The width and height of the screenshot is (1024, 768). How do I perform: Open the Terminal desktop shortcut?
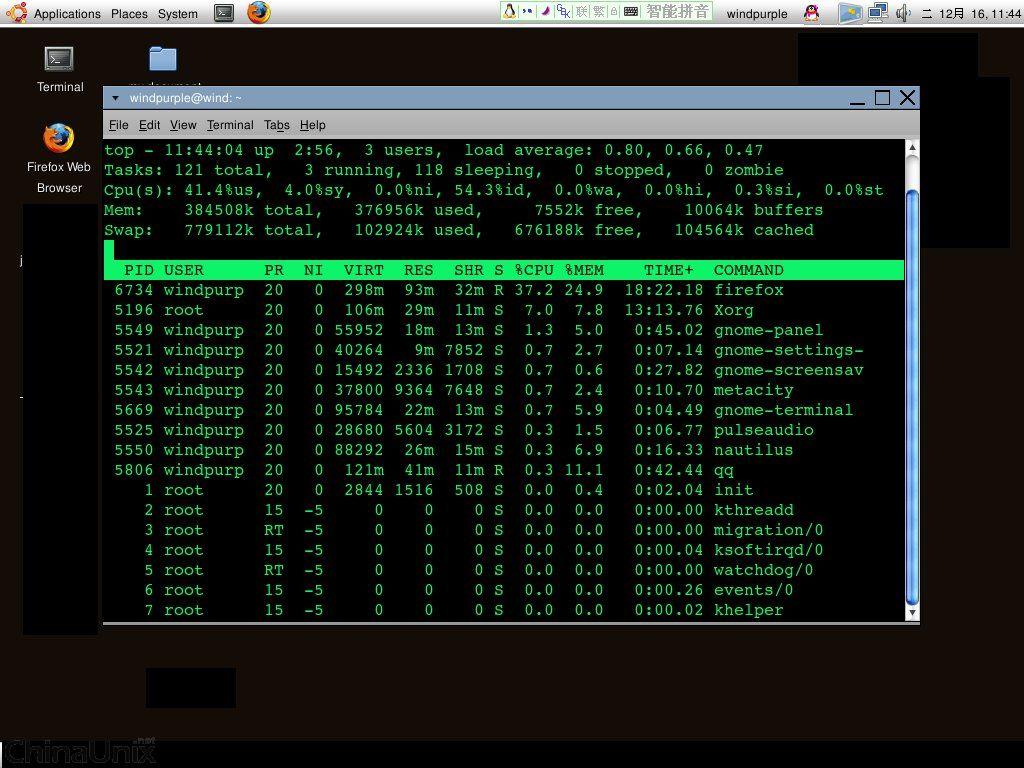click(59, 69)
